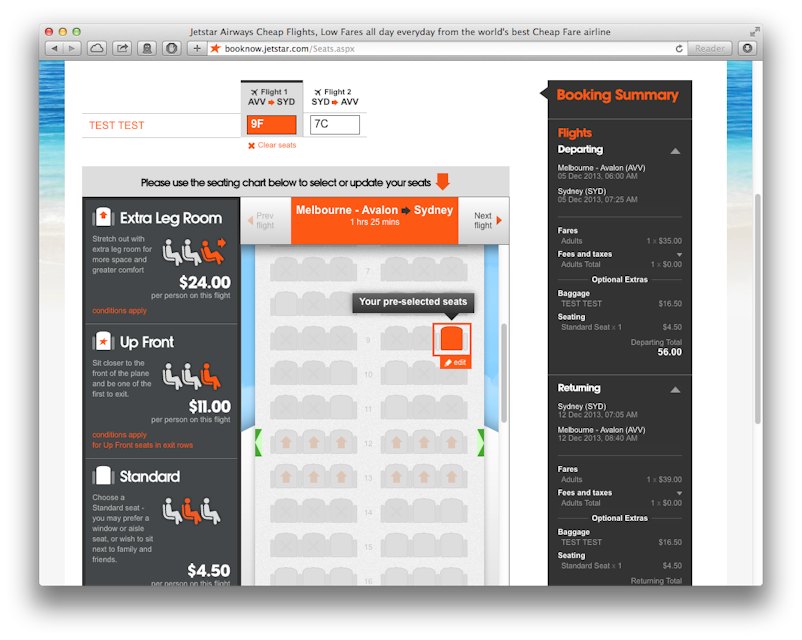Screen dimensions: 802x640
Task: Reload page with the refresh icon
Action: coord(679,49)
